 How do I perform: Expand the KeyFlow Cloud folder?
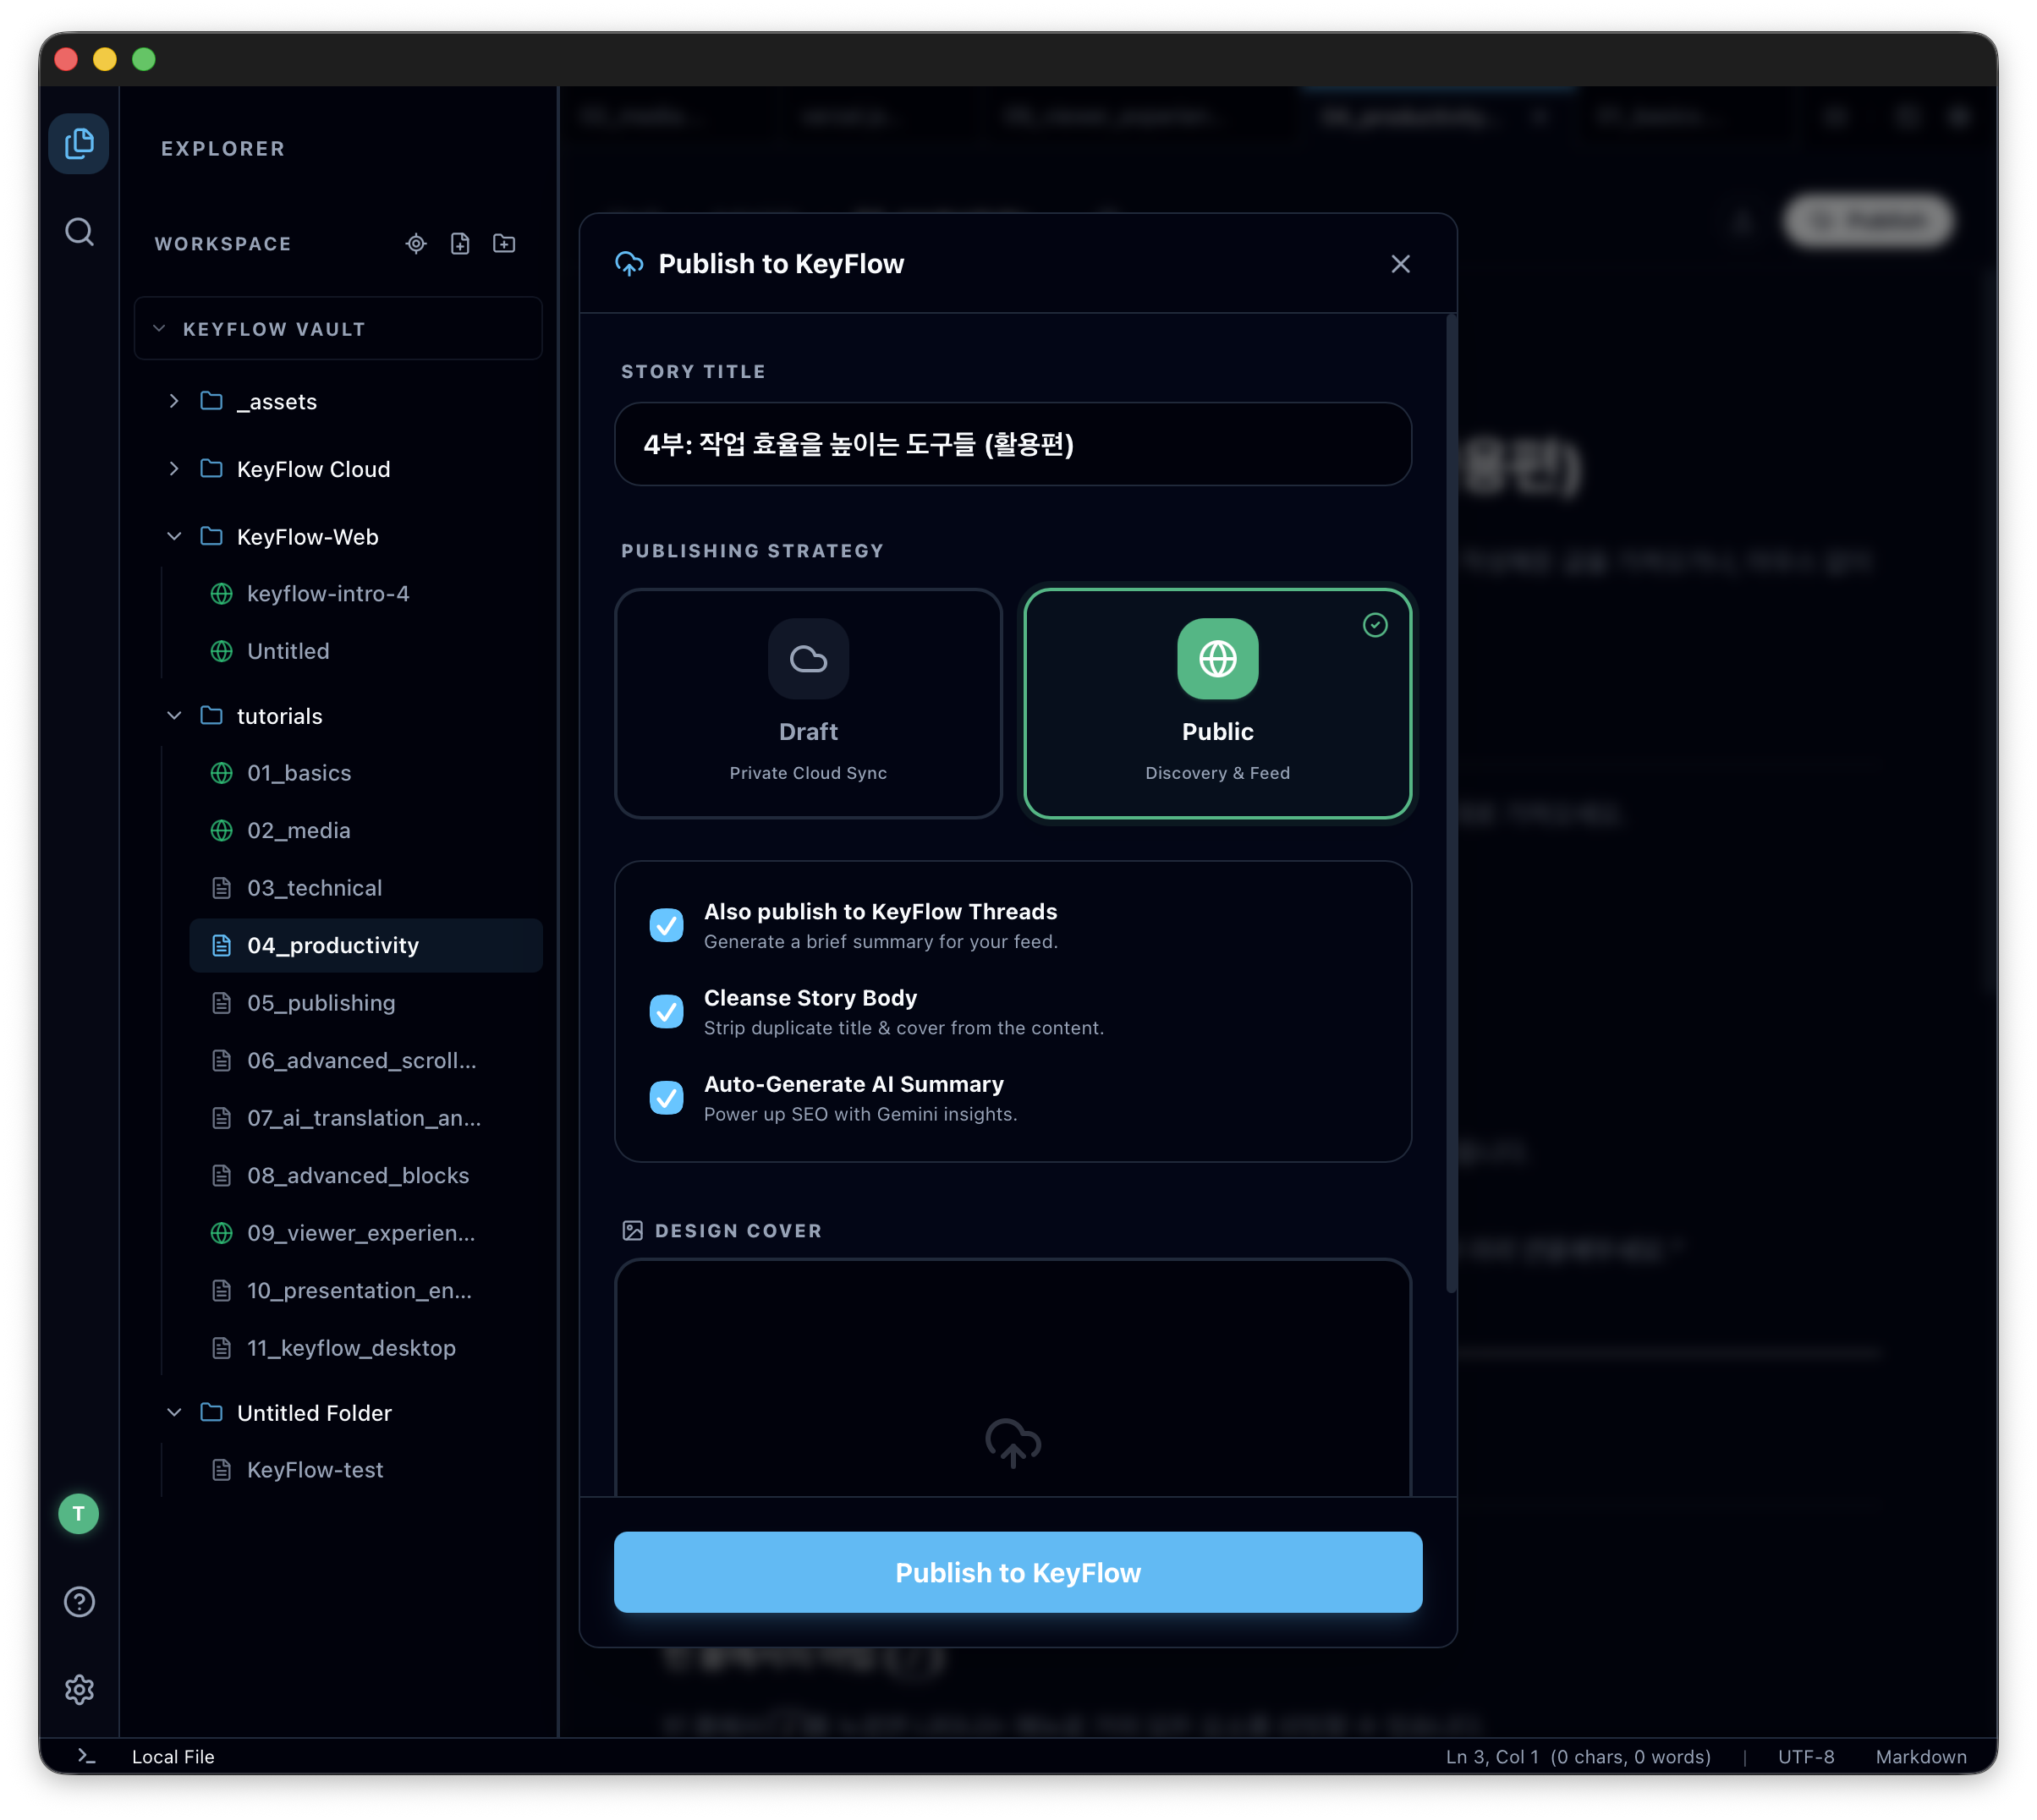[174, 469]
